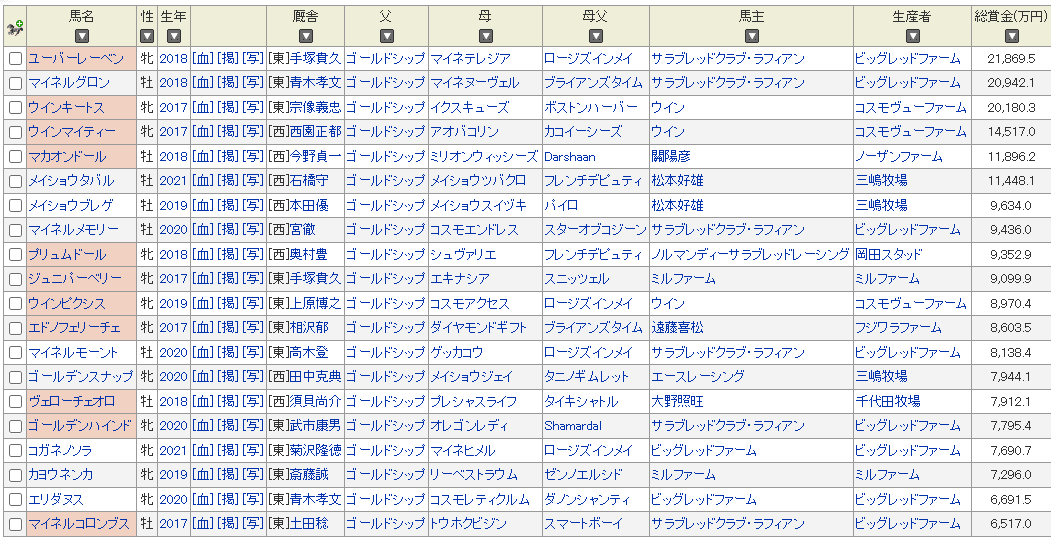Check the box for マイネルグロン

click(15, 84)
